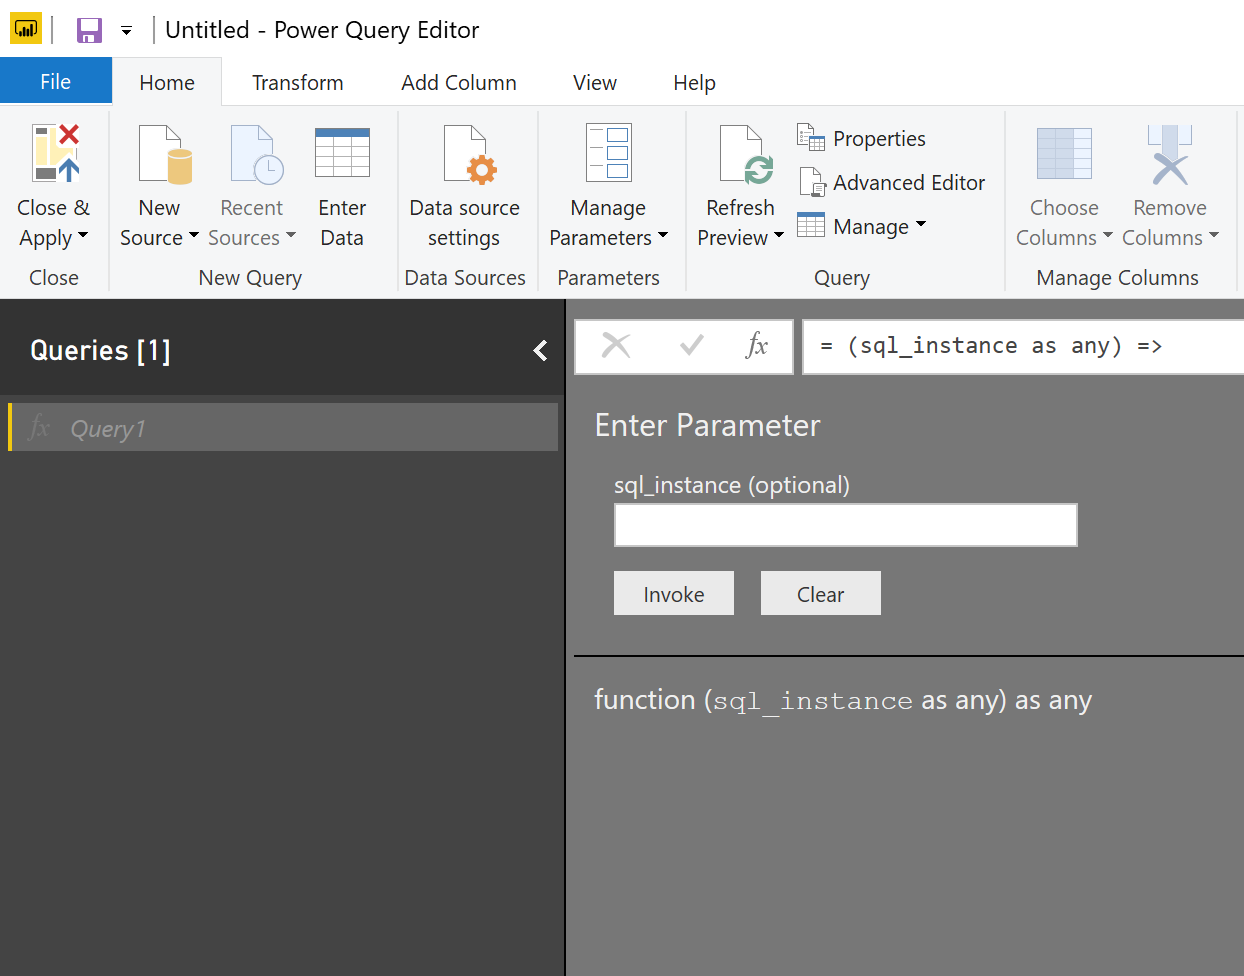
Task: Click the fx icon beside Query1
Action: [x=39, y=428]
